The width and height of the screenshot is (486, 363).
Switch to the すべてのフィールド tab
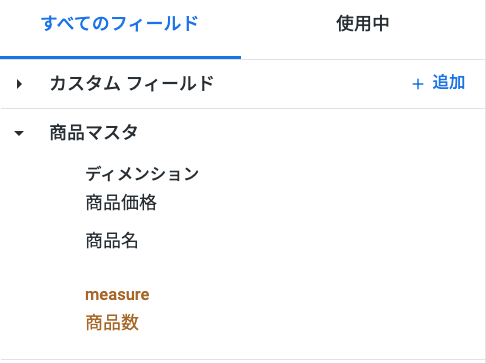point(120,24)
